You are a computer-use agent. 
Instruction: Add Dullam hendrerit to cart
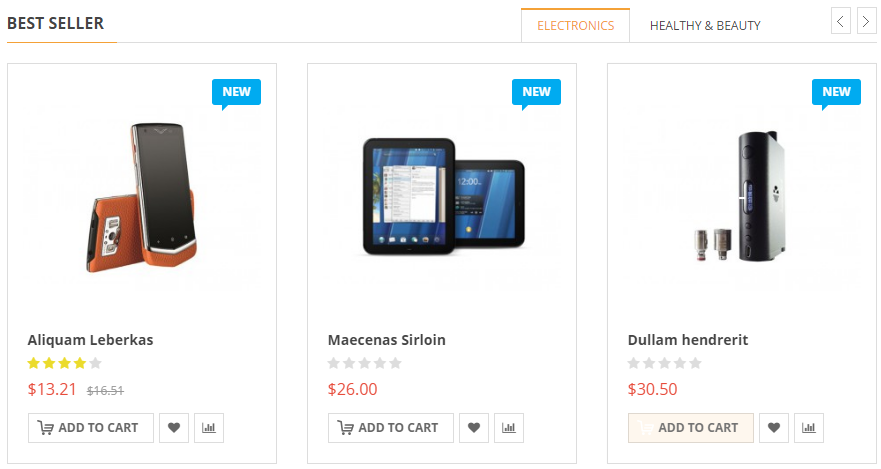click(x=691, y=428)
